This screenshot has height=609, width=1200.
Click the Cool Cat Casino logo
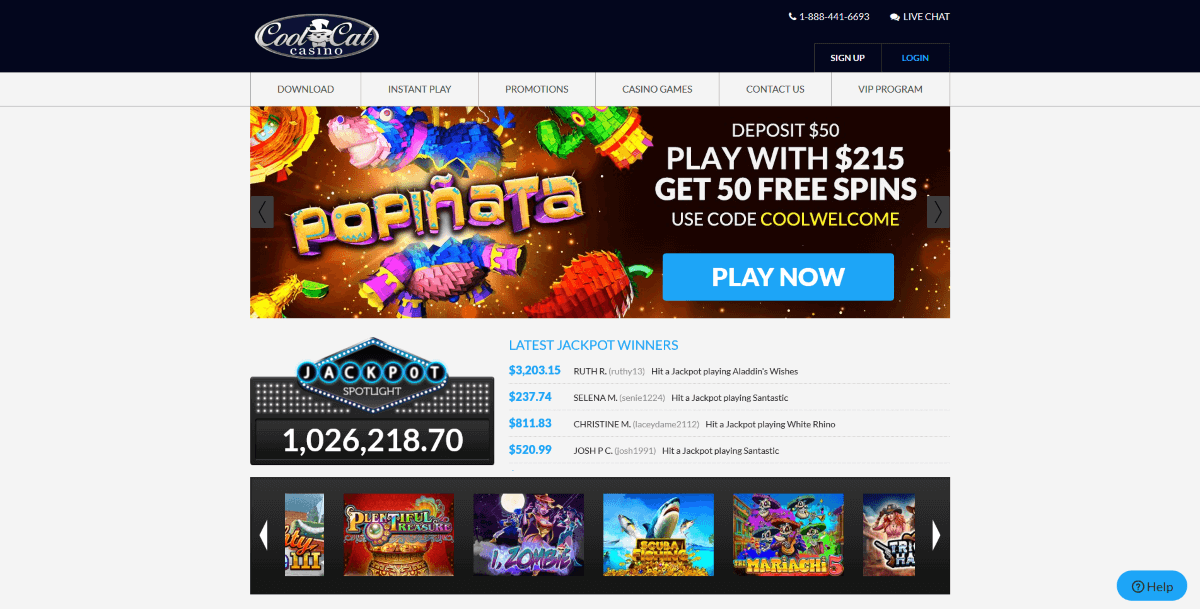pos(316,36)
